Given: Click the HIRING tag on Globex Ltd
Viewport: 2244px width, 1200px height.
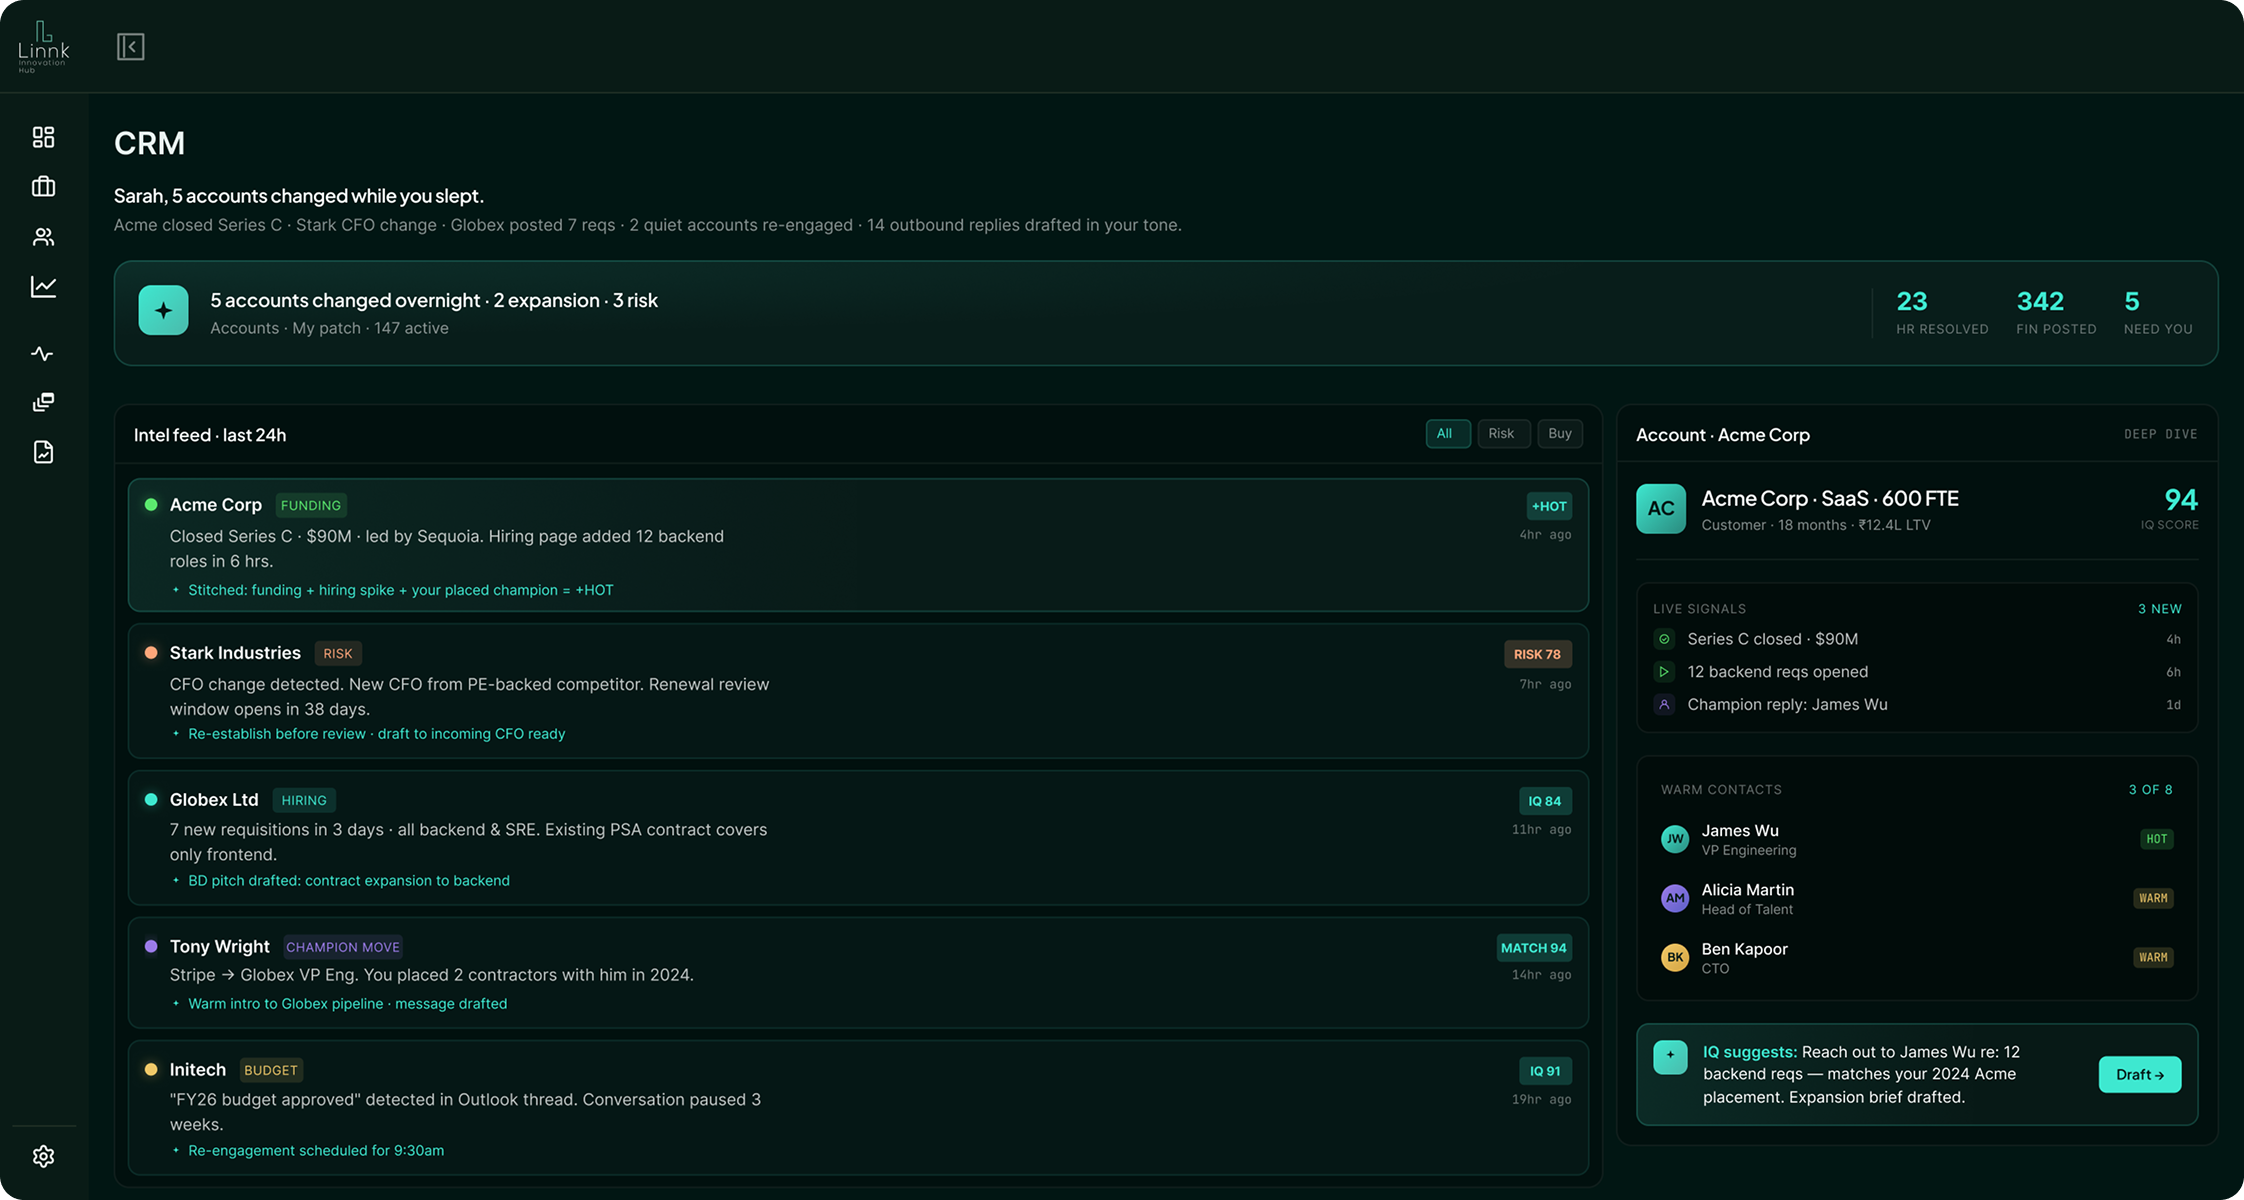Looking at the screenshot, I should point(304,800).
